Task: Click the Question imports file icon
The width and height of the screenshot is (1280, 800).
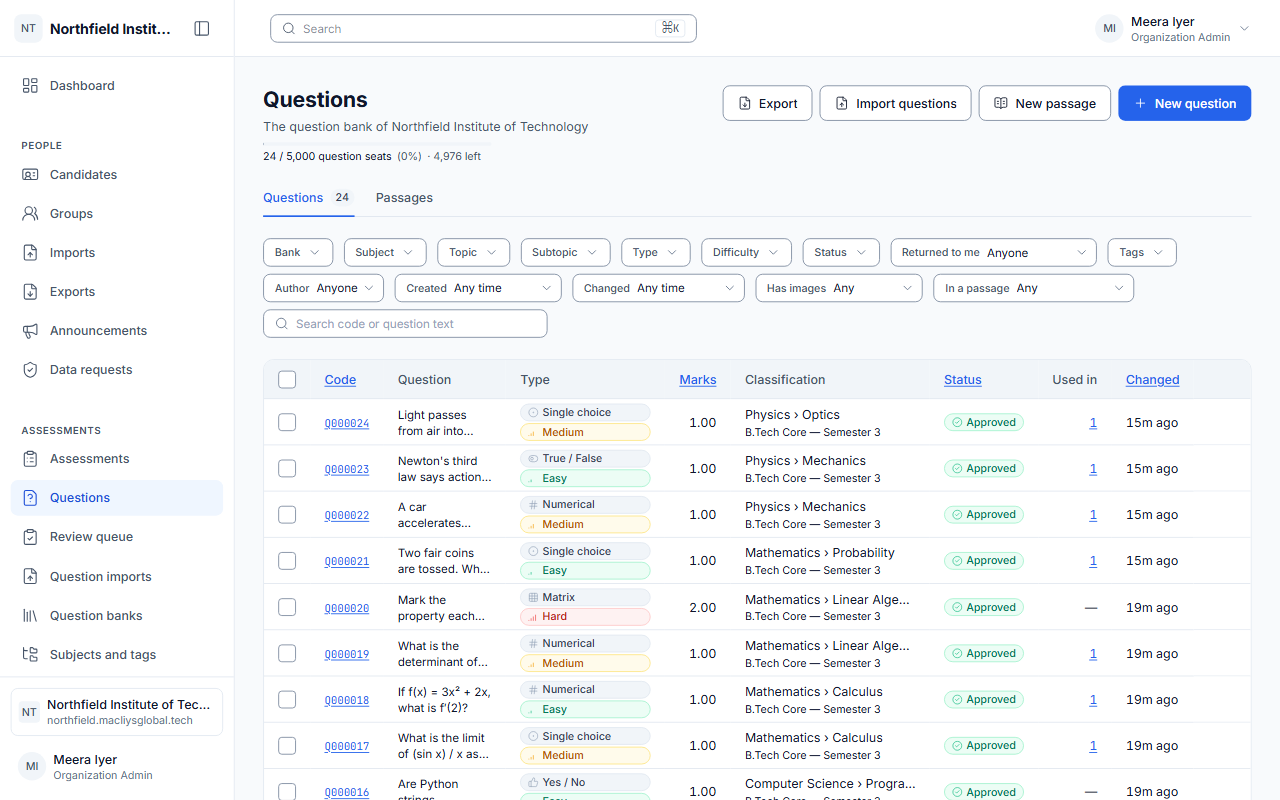Action: click(x=30, y=577)
